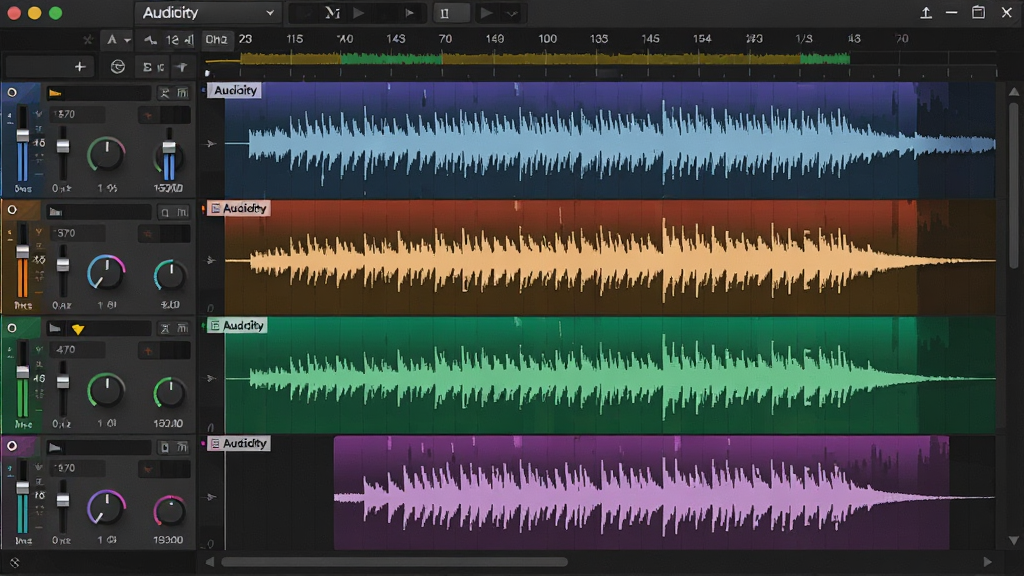Select the purple waveform clip

tap(641, 493)
